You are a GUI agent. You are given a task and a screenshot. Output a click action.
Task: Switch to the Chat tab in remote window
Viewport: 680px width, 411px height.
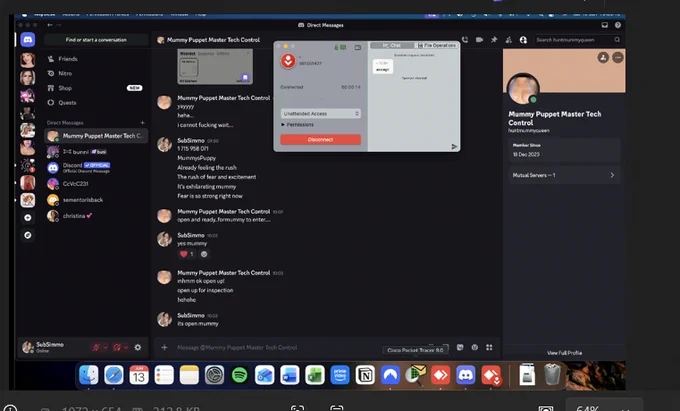[x=392, y=45]
